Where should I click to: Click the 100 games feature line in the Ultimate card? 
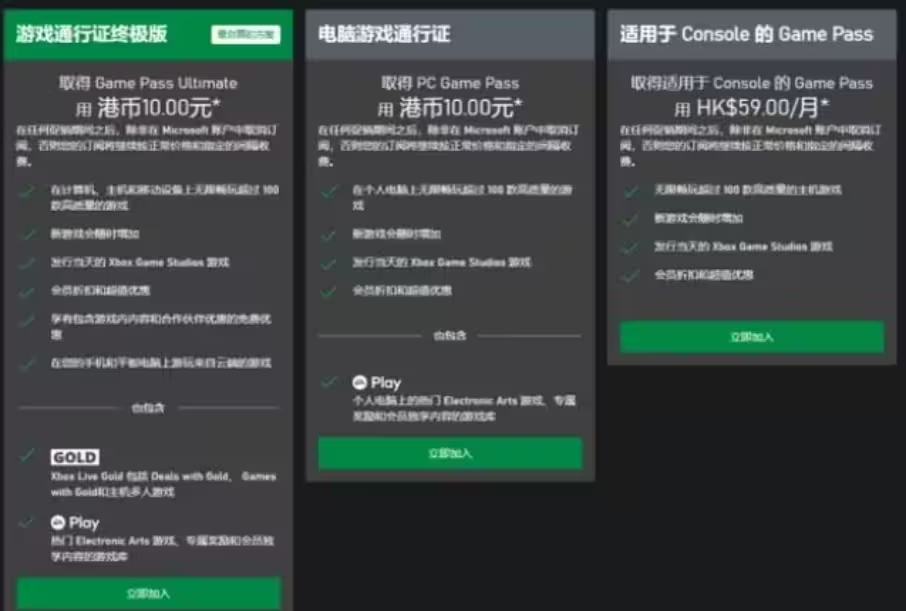pos(165,197)
